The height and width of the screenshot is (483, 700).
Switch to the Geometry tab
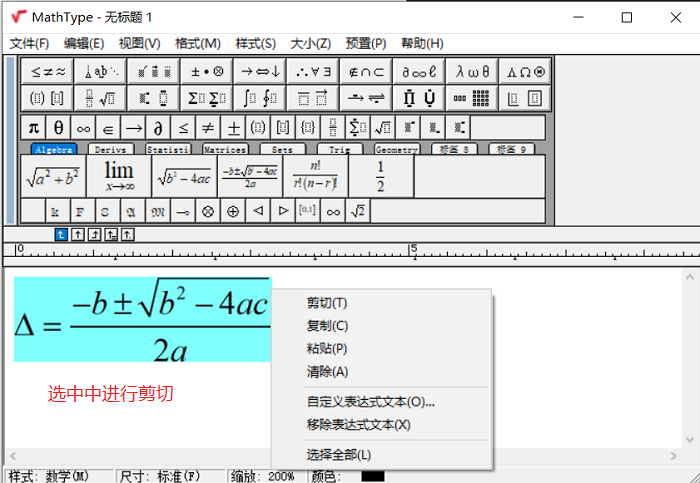(x=397, y=150)
